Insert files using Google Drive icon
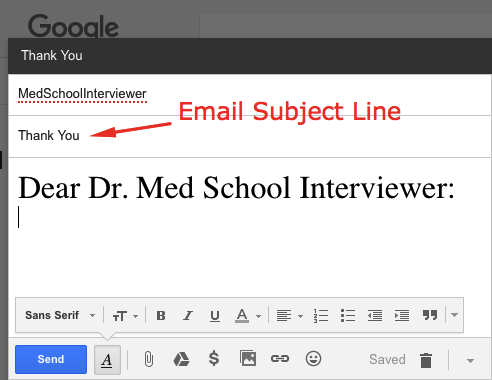This screenshot has height=380, width=492. tap(181, 359)
